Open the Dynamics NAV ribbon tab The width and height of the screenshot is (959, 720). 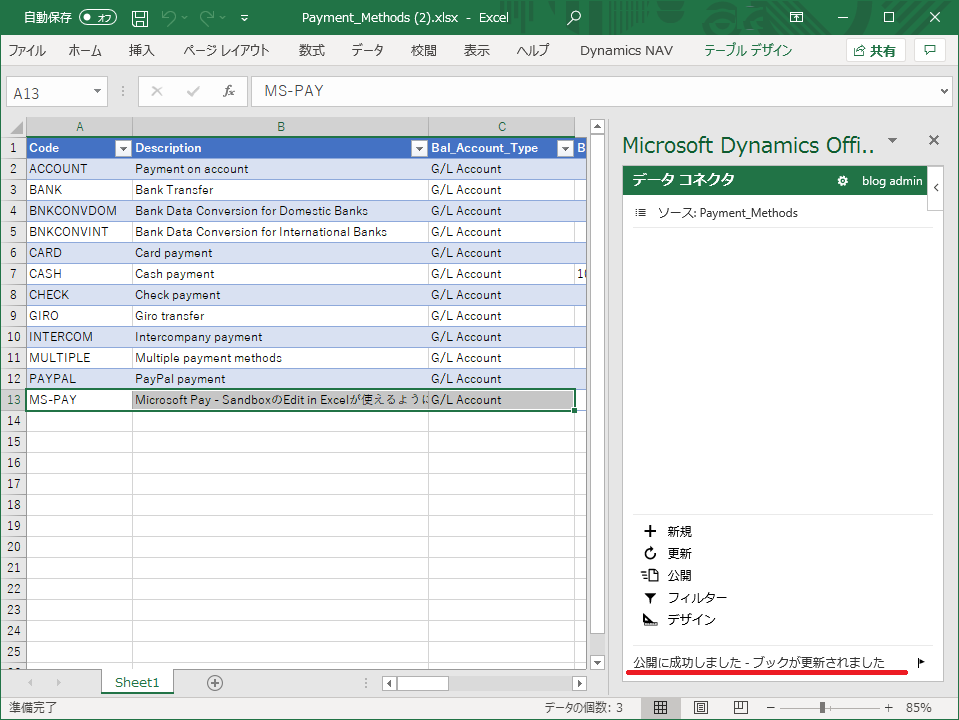pos(626,50)
